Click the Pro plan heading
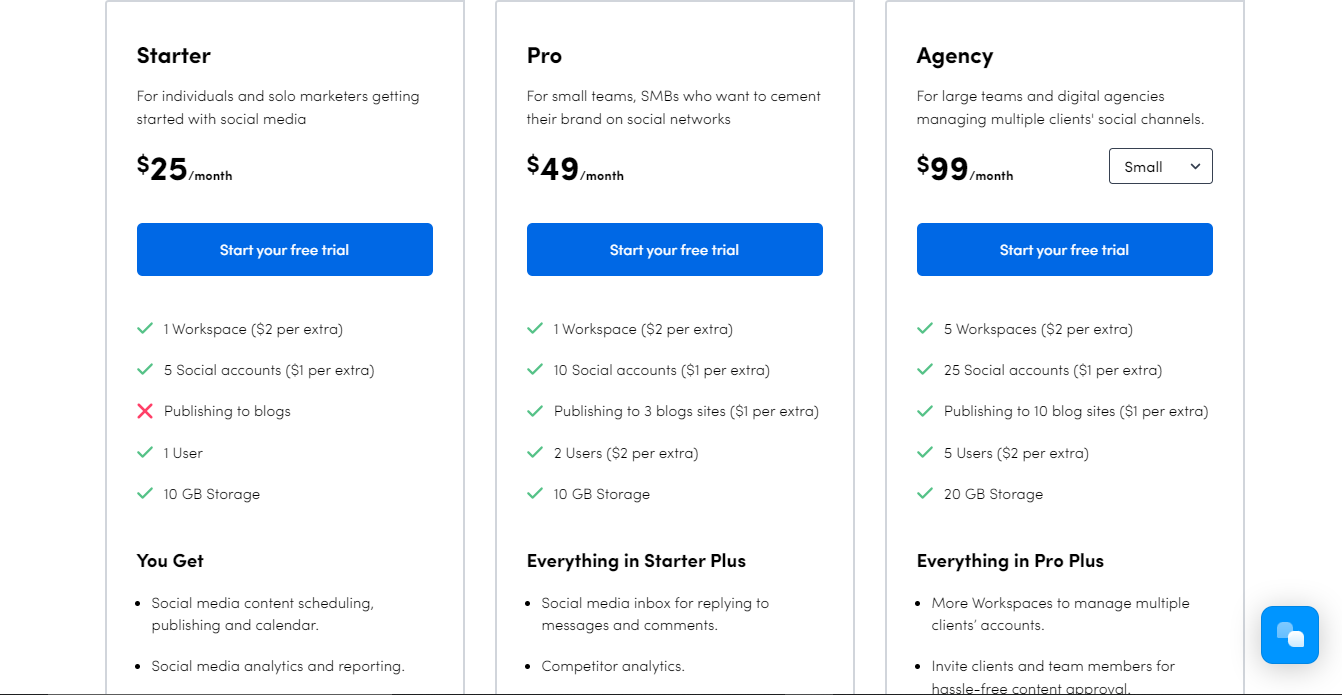 tap(544, 56)
